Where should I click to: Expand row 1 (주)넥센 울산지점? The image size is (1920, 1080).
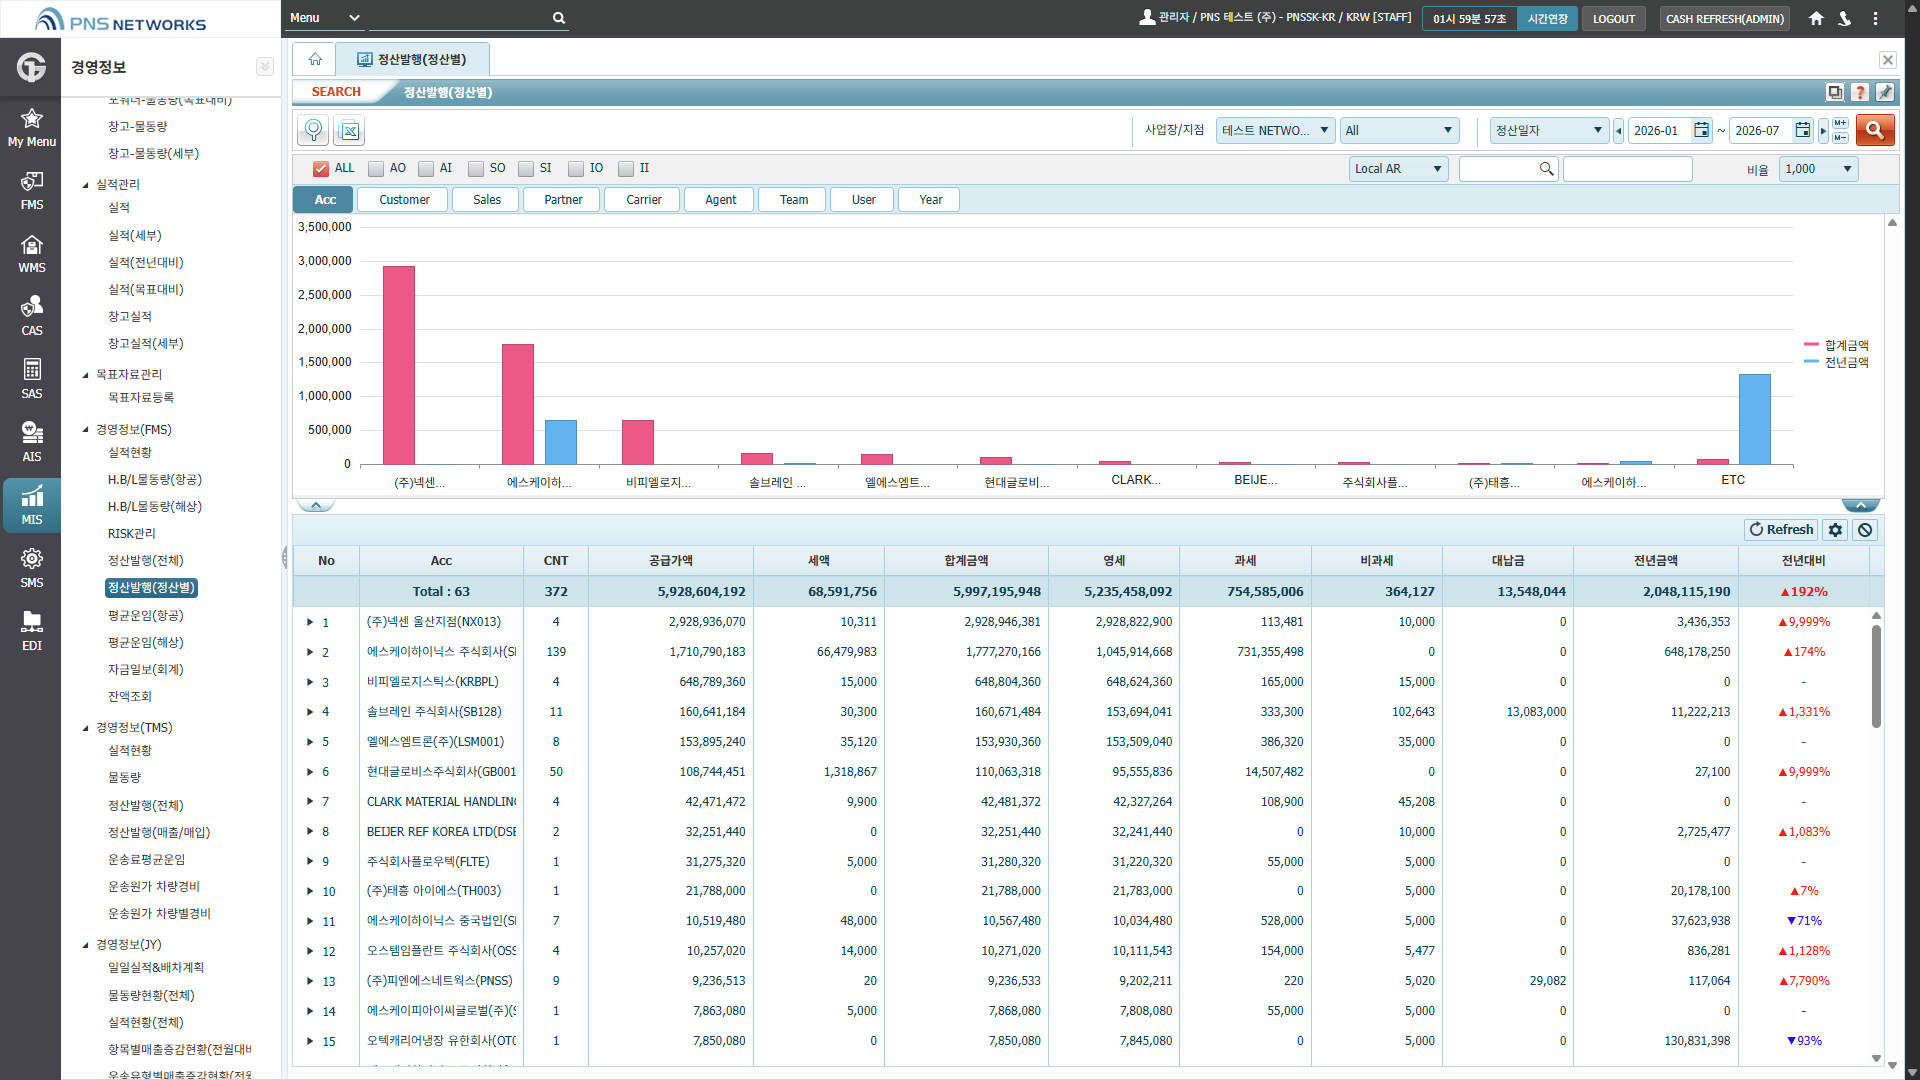tap(310, 622)
